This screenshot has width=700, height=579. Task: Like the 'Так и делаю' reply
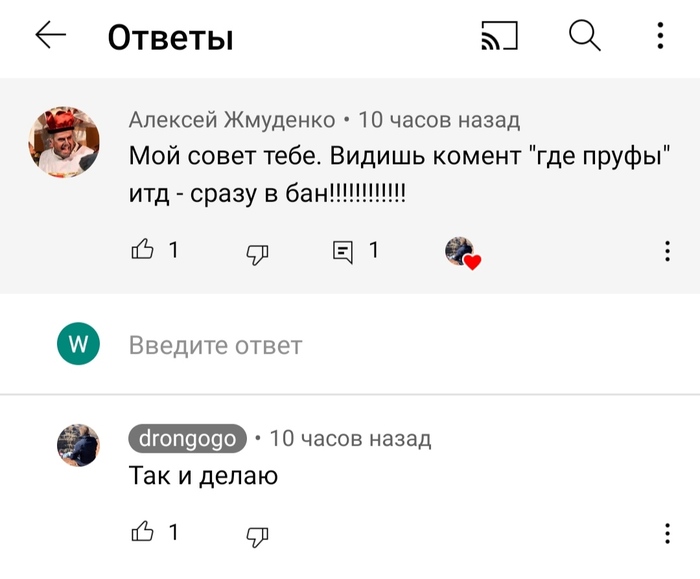tap(143, 532)
